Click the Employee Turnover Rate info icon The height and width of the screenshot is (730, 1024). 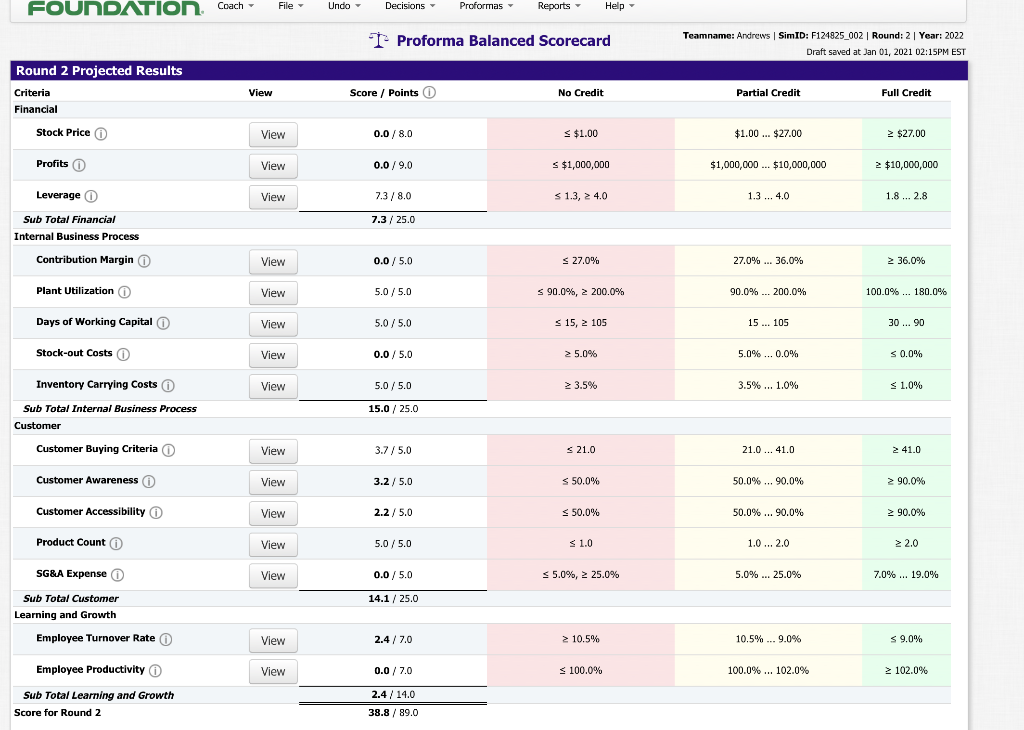tap(164, 638)
